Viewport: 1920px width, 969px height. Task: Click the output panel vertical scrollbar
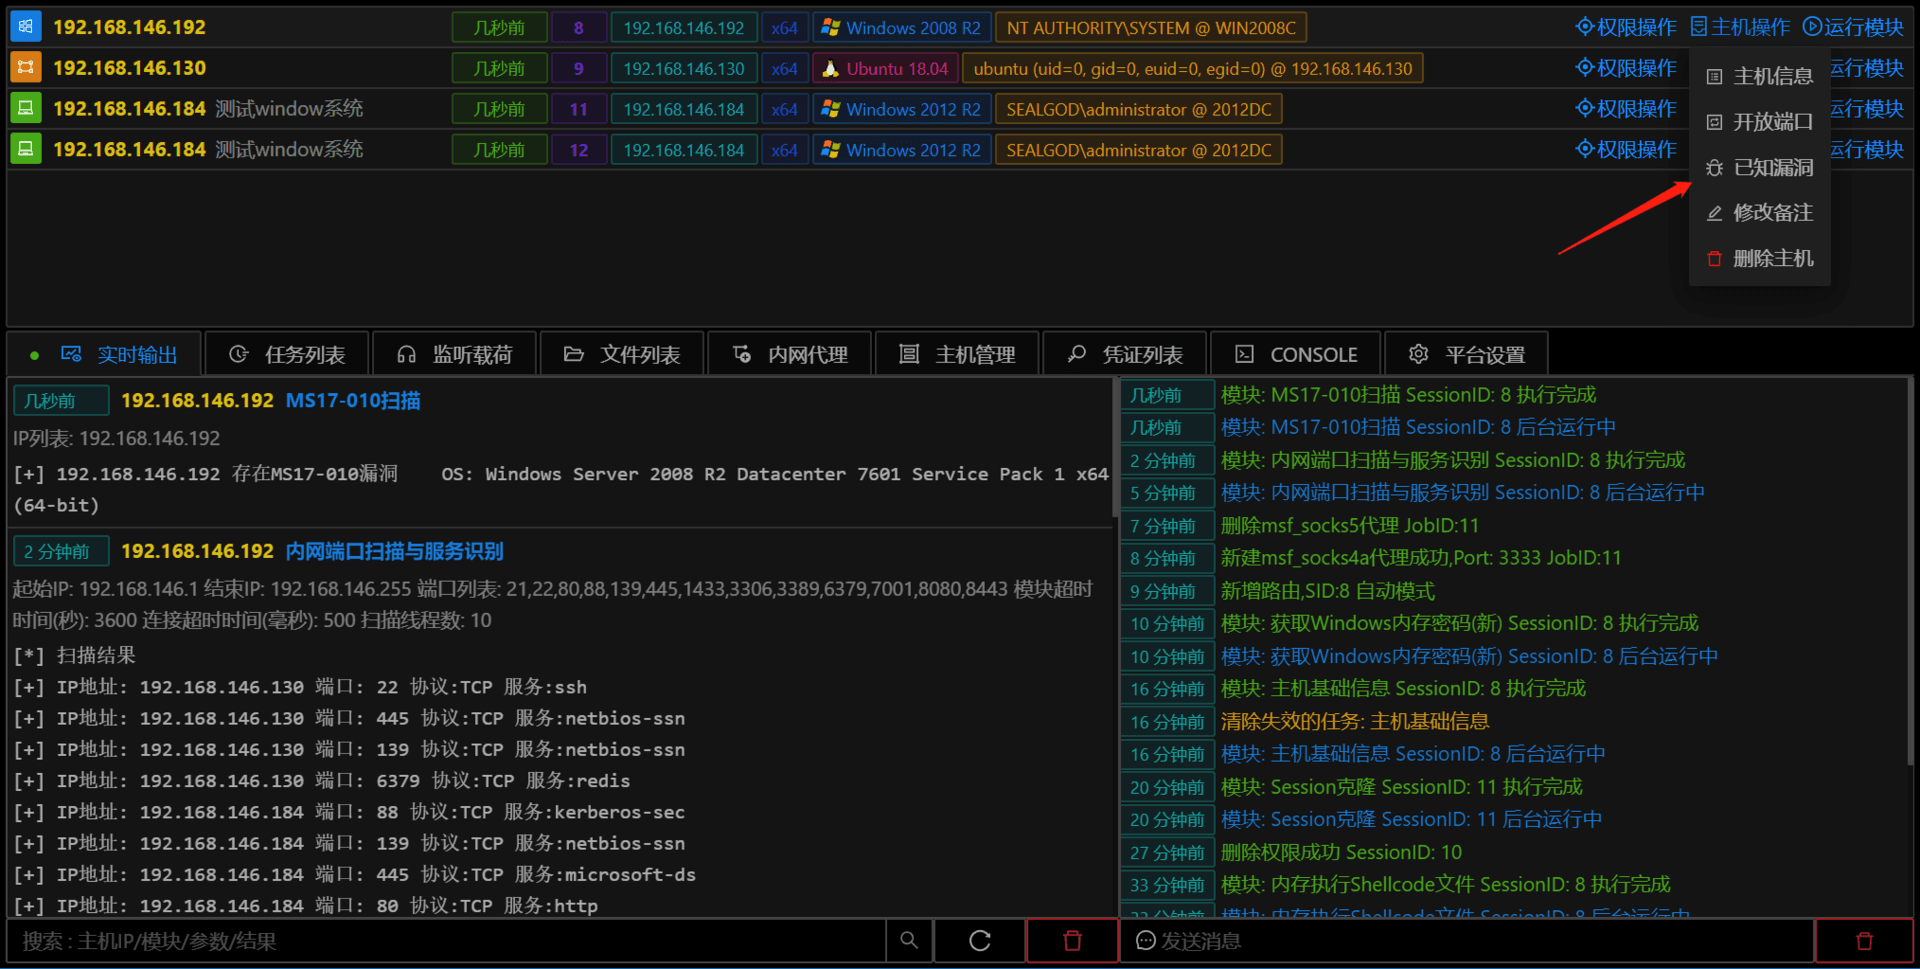[x=1113, y=448]
